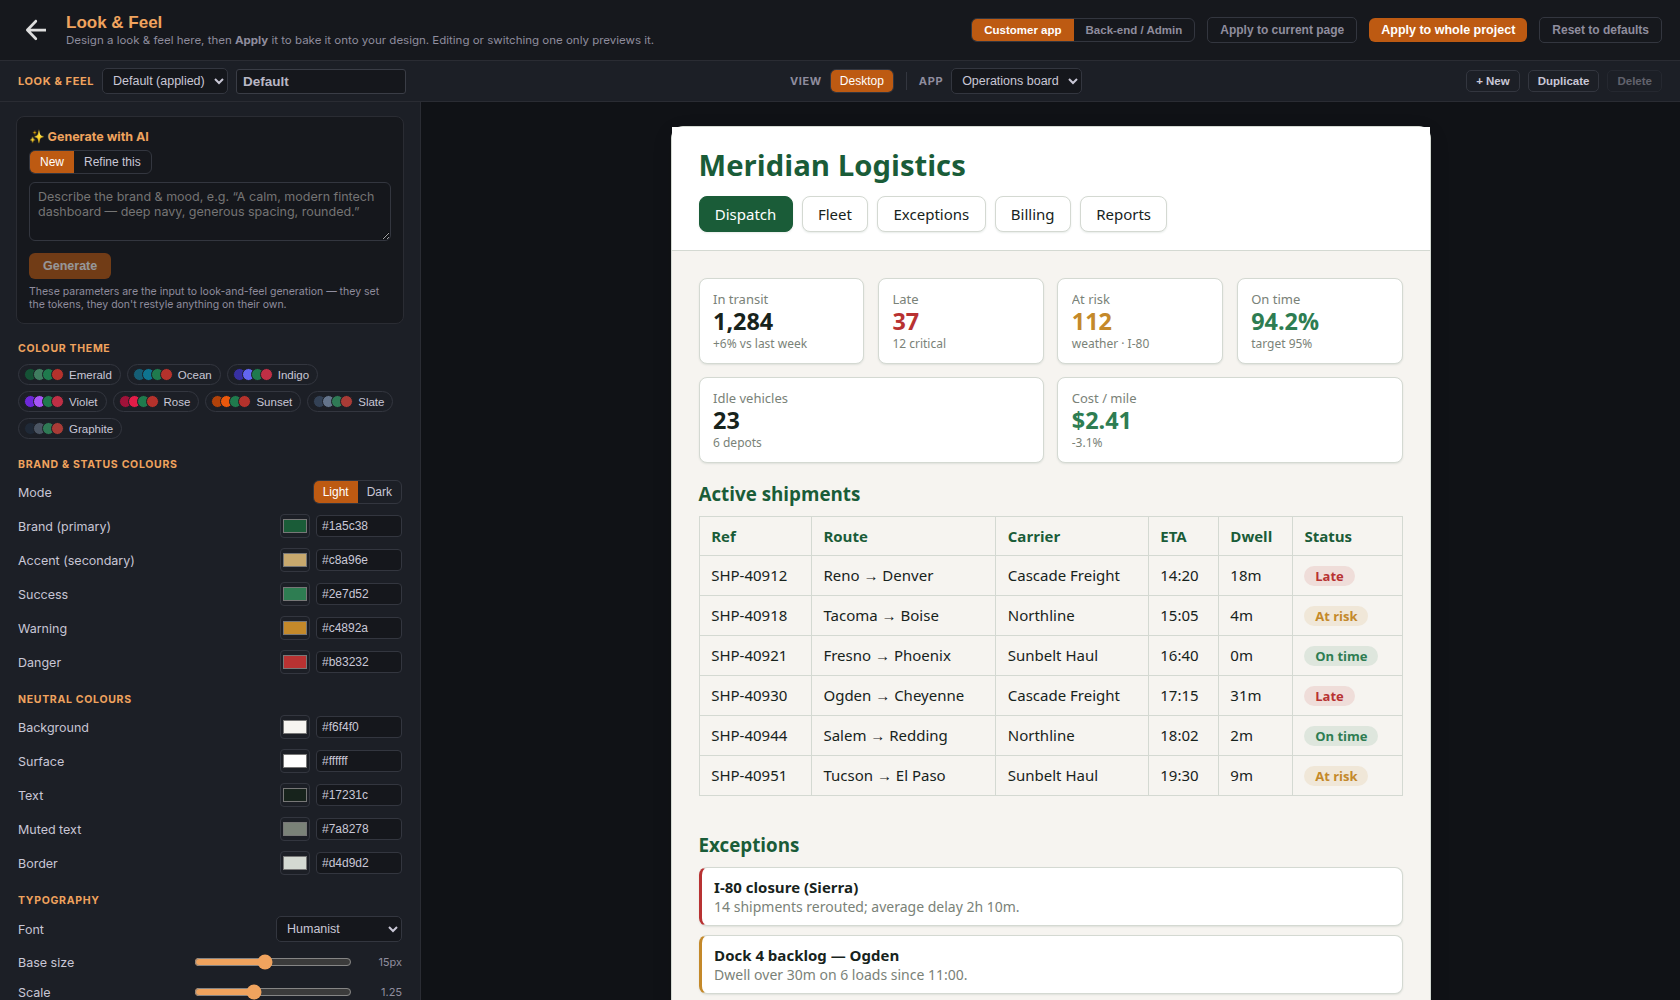Open the Warning colour swatch
1680x1000 pixels.
295,628
